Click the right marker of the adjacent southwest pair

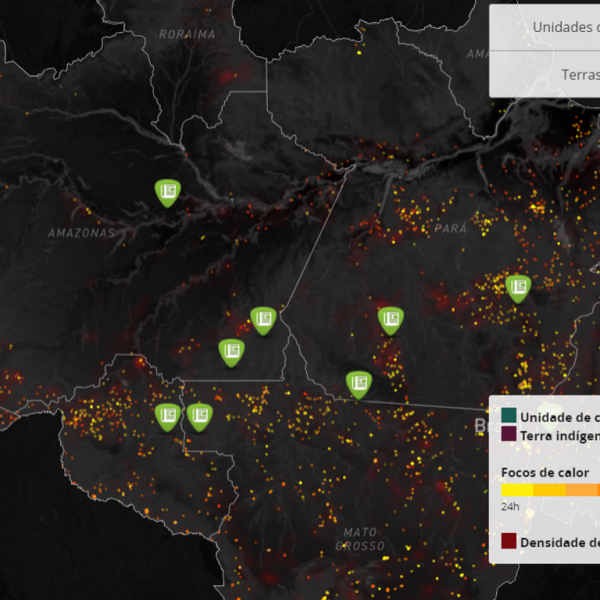coord(200,416)
